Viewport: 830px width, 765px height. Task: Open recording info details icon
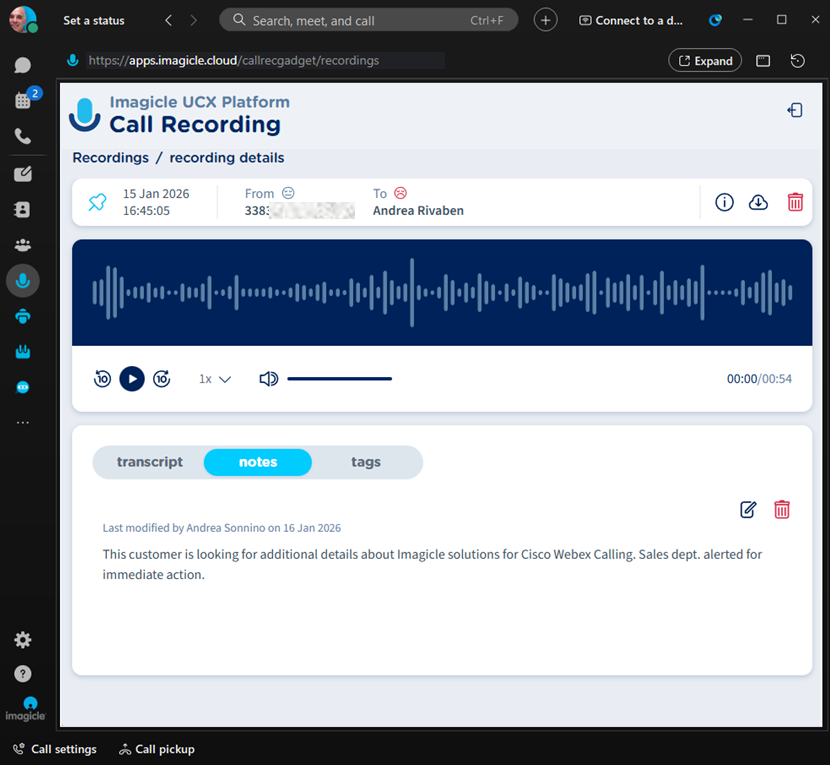(x=725, y=202)
